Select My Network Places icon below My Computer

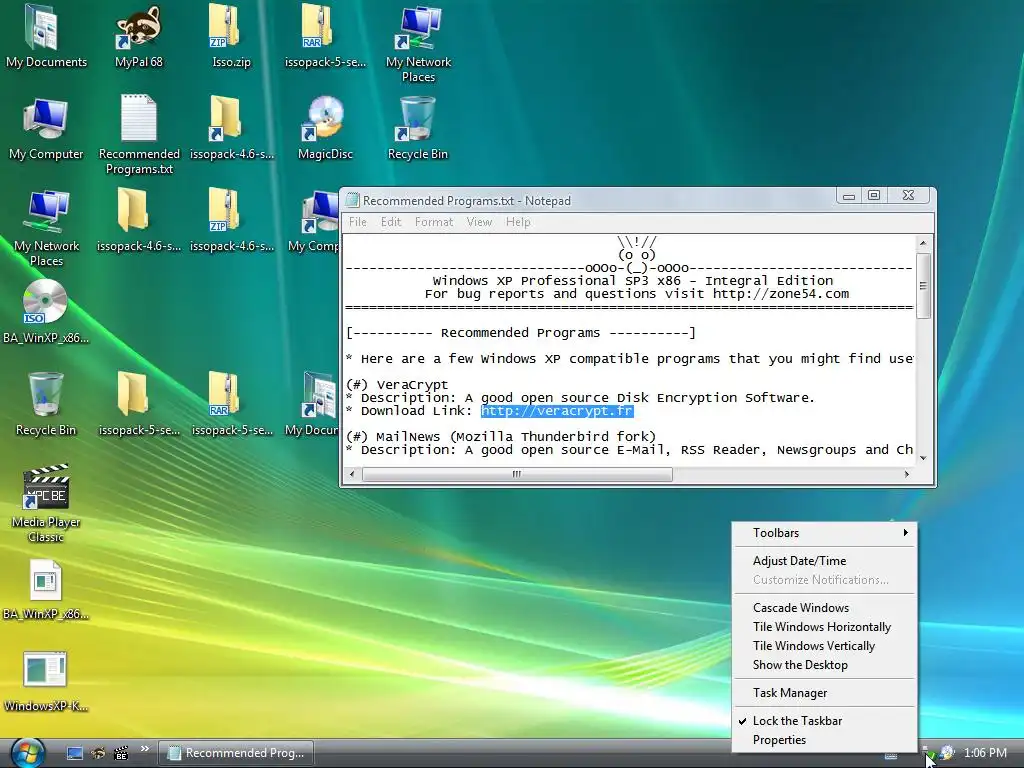[46, 228]
